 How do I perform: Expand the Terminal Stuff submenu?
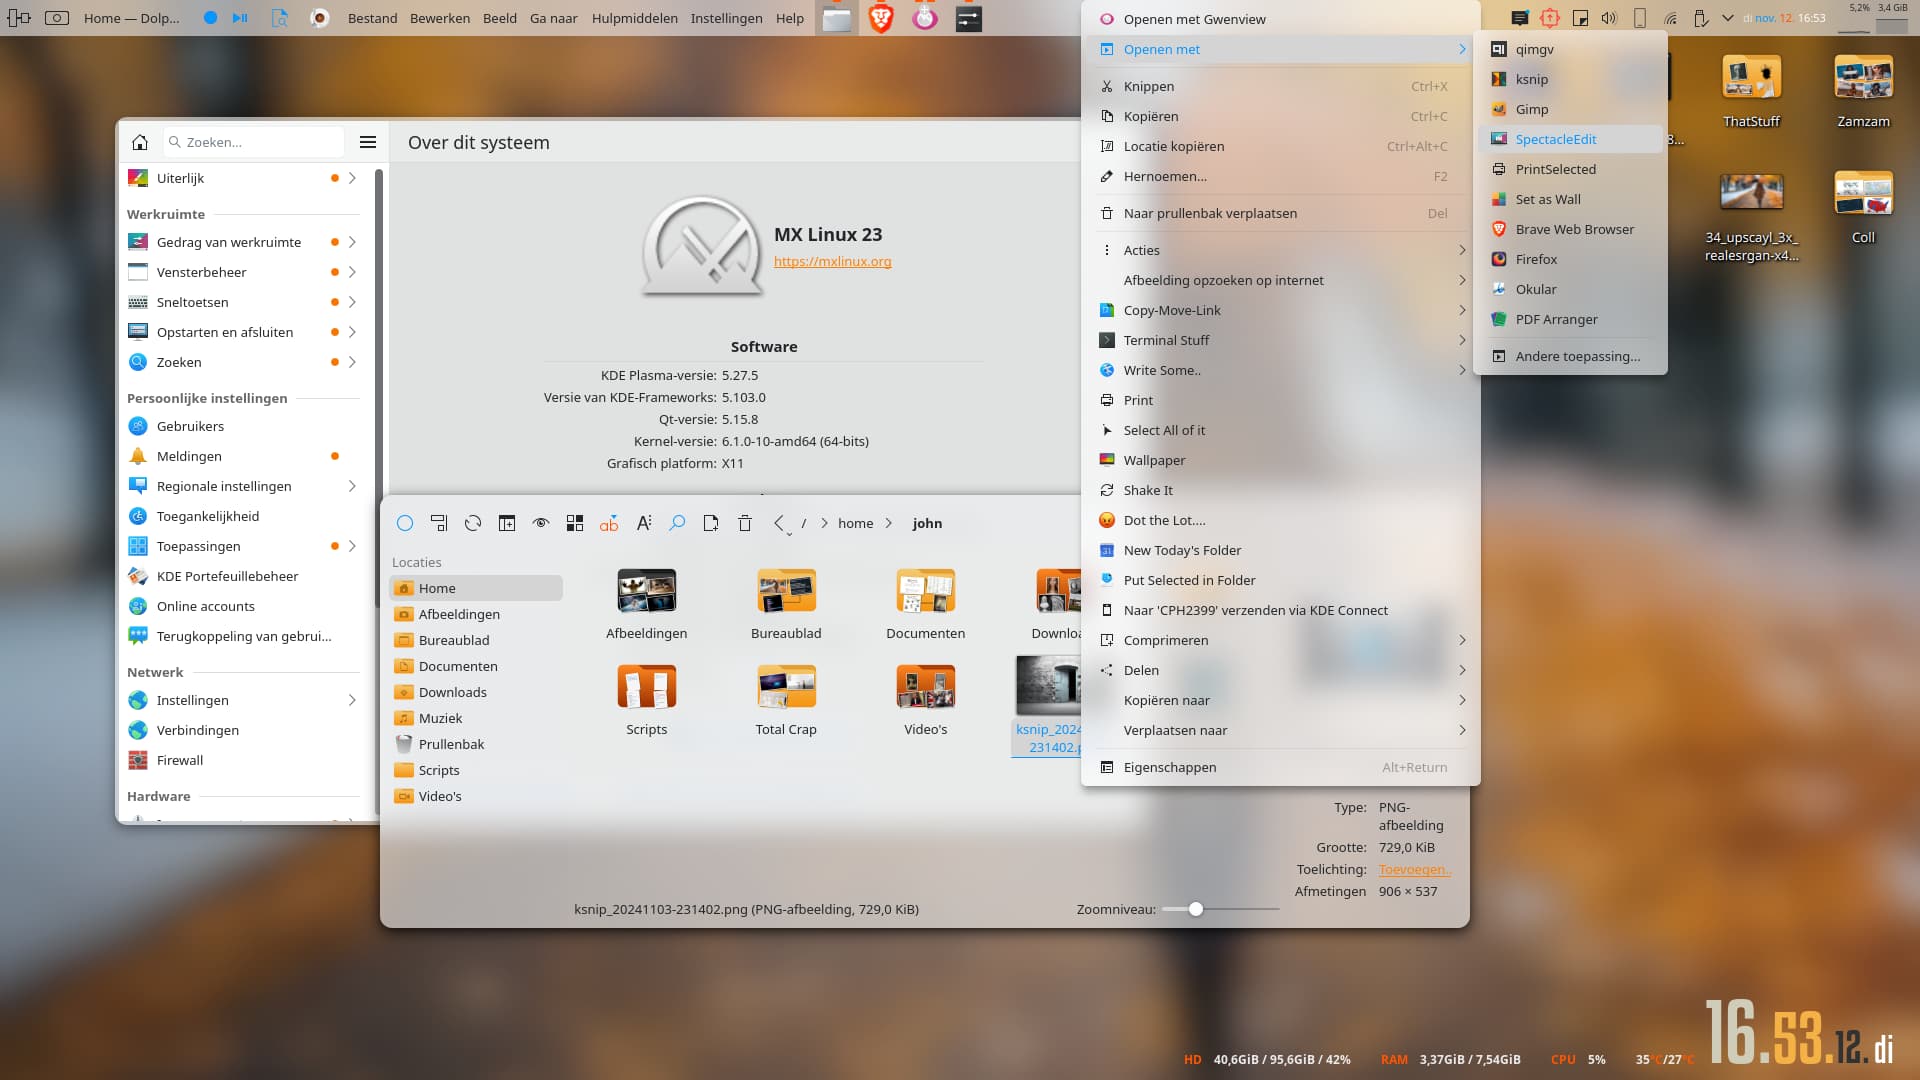(x=1280, y=340)
